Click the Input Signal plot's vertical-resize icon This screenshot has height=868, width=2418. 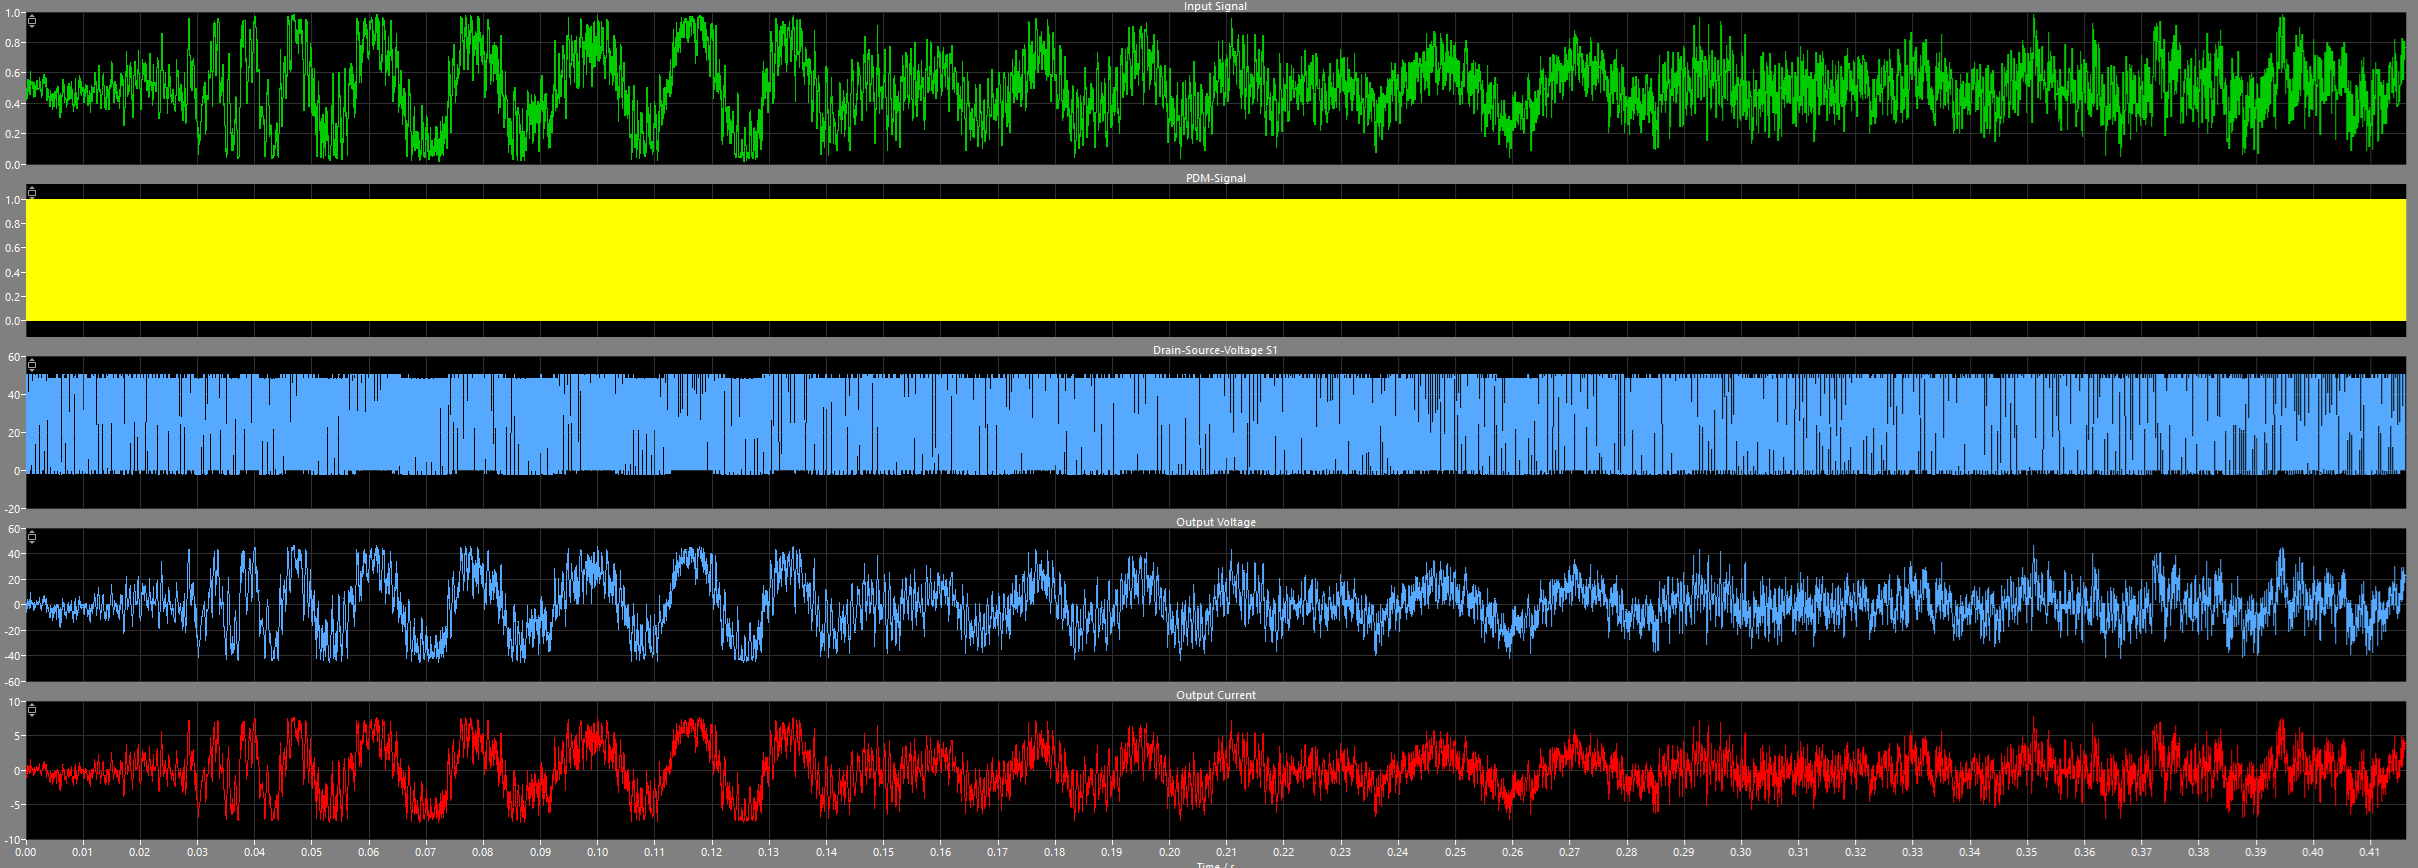[x=32, y=21]
